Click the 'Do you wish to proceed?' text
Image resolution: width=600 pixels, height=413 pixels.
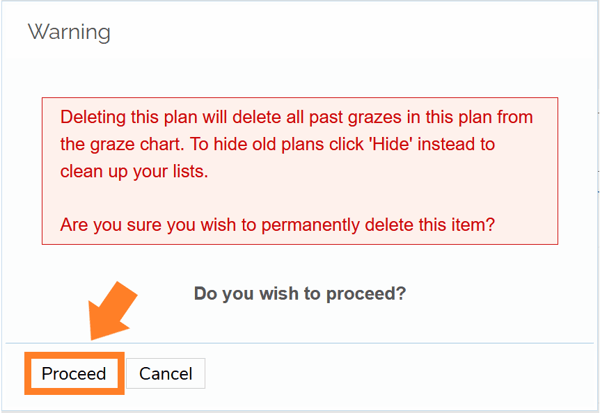(300, 294)
